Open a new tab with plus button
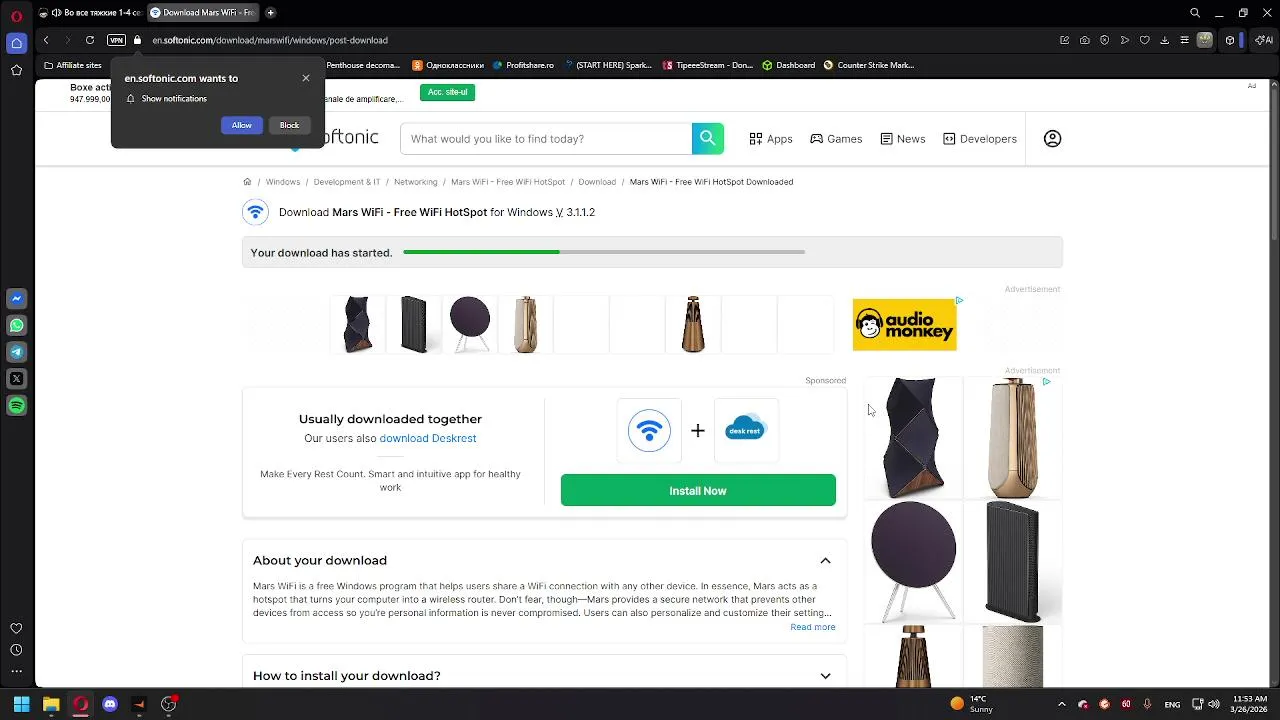Screen dimensions: 1280x720 (270, 13)
